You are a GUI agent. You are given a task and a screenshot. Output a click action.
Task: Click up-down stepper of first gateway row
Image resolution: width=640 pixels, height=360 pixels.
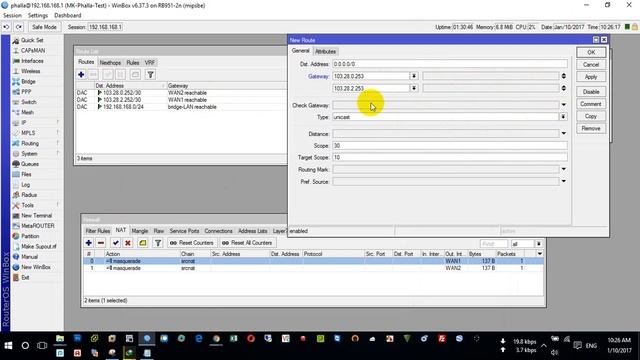tap(564, 76)
